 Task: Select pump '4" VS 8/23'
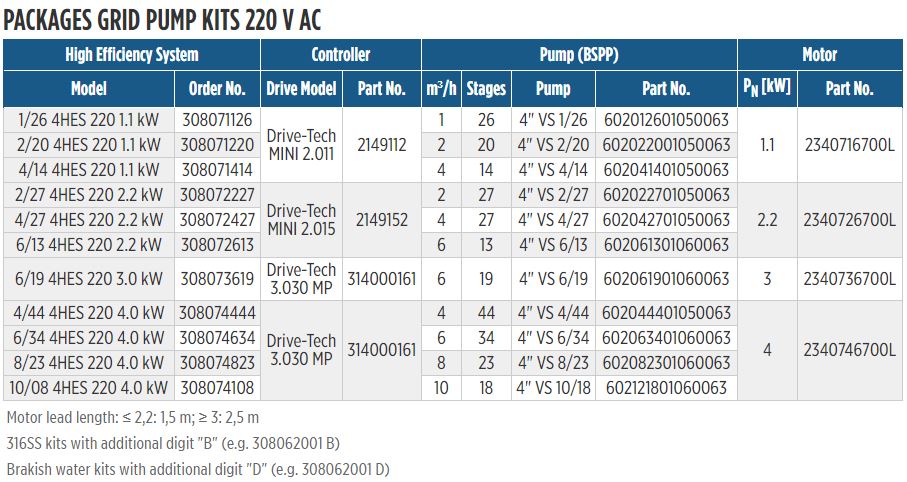click(553, 363)
